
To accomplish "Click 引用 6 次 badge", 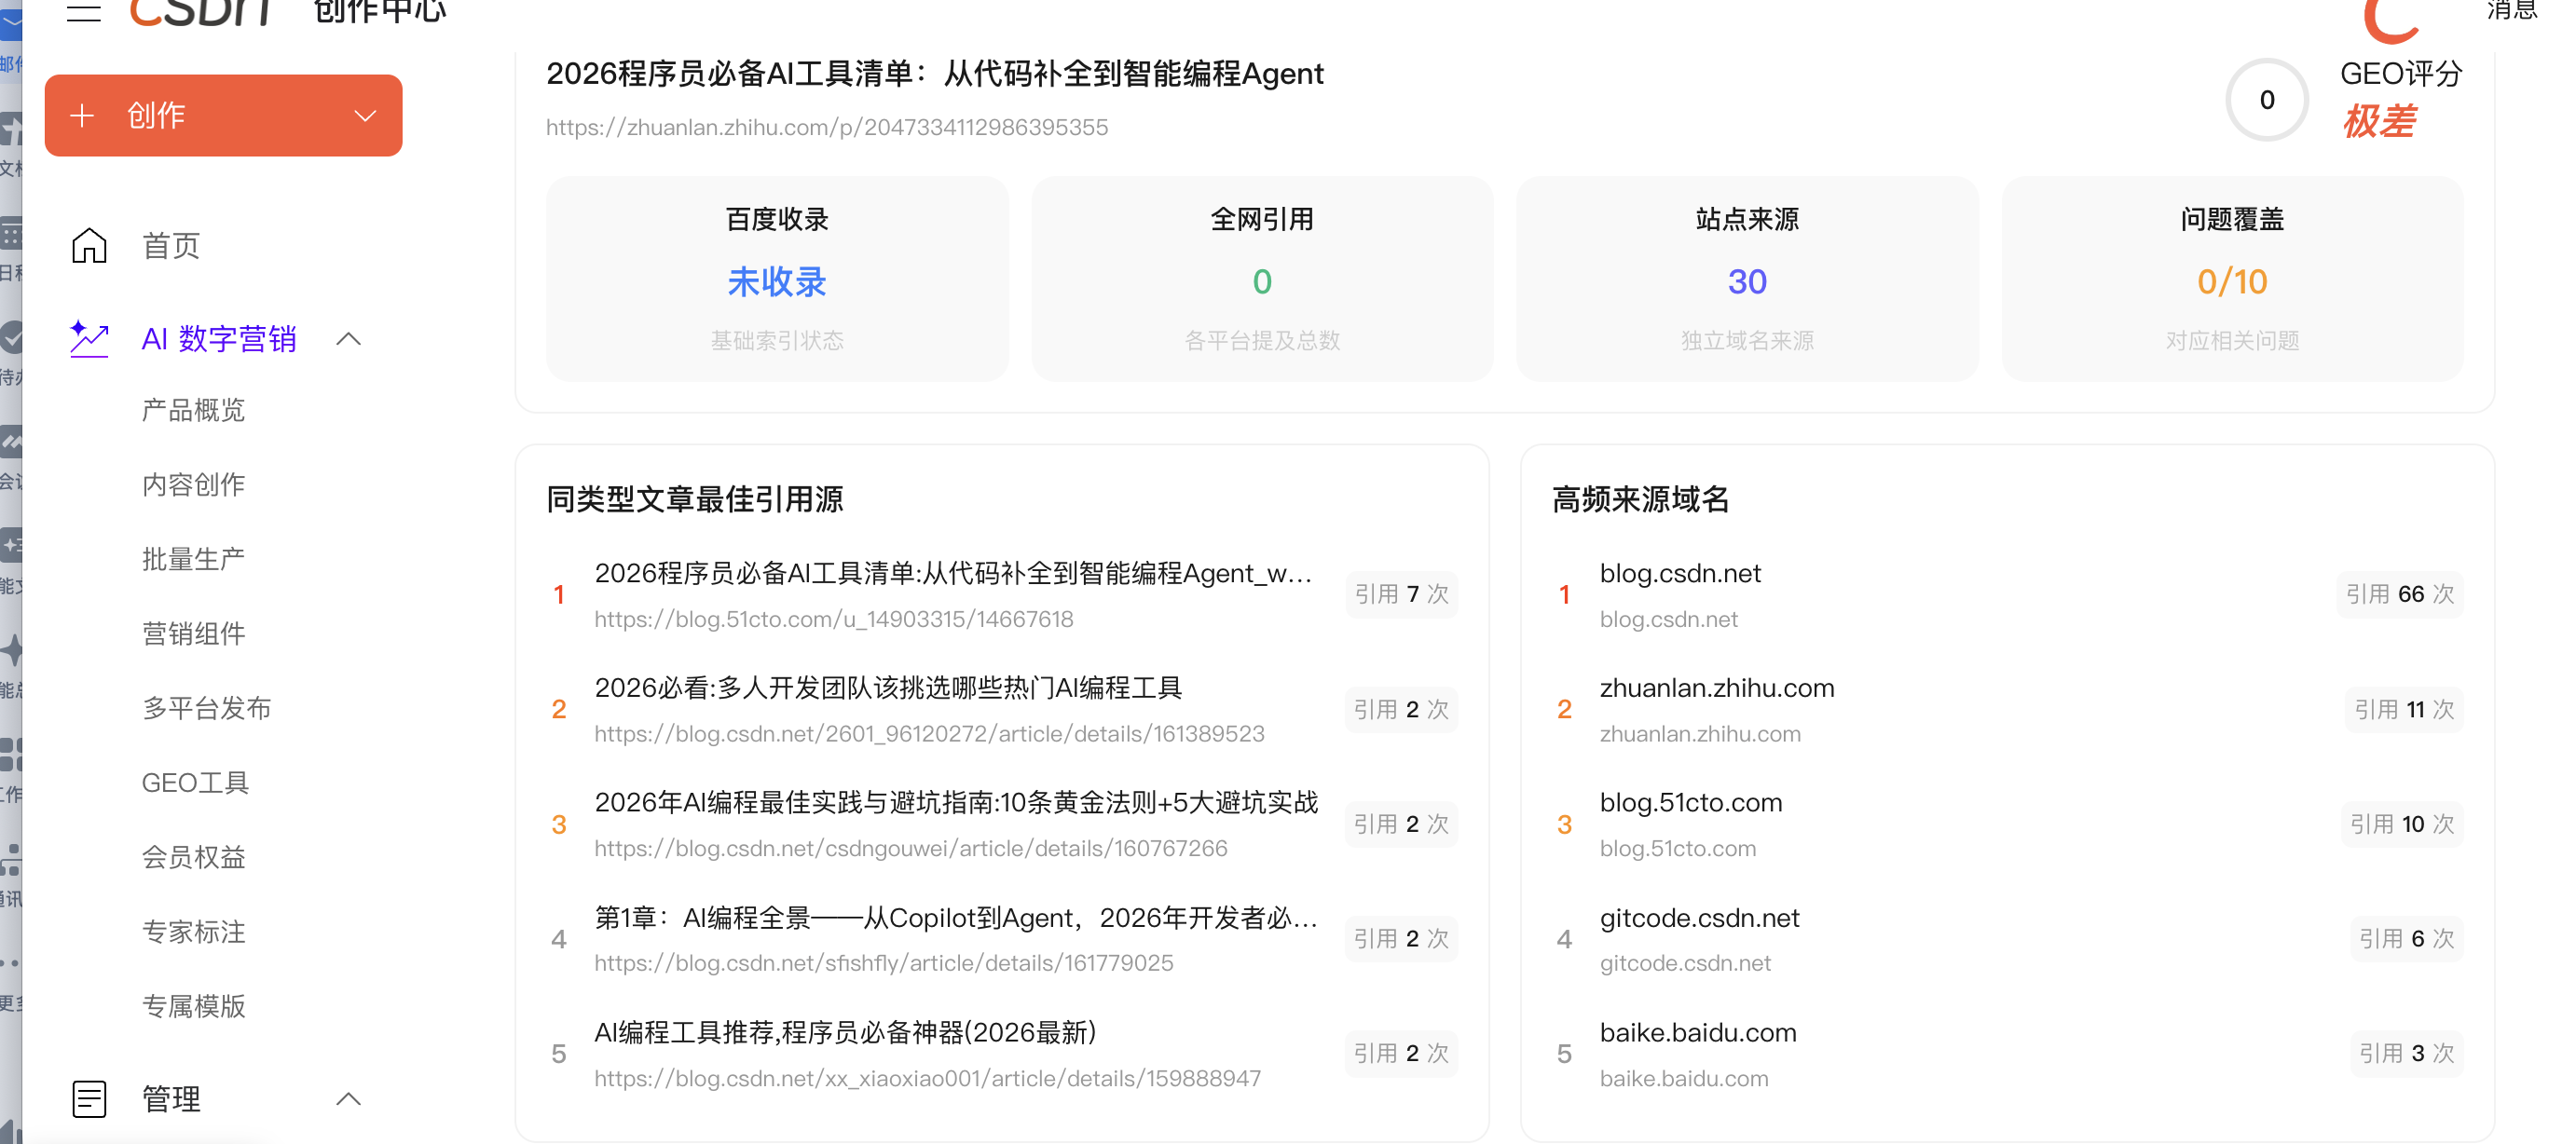I will (2407, 938).
